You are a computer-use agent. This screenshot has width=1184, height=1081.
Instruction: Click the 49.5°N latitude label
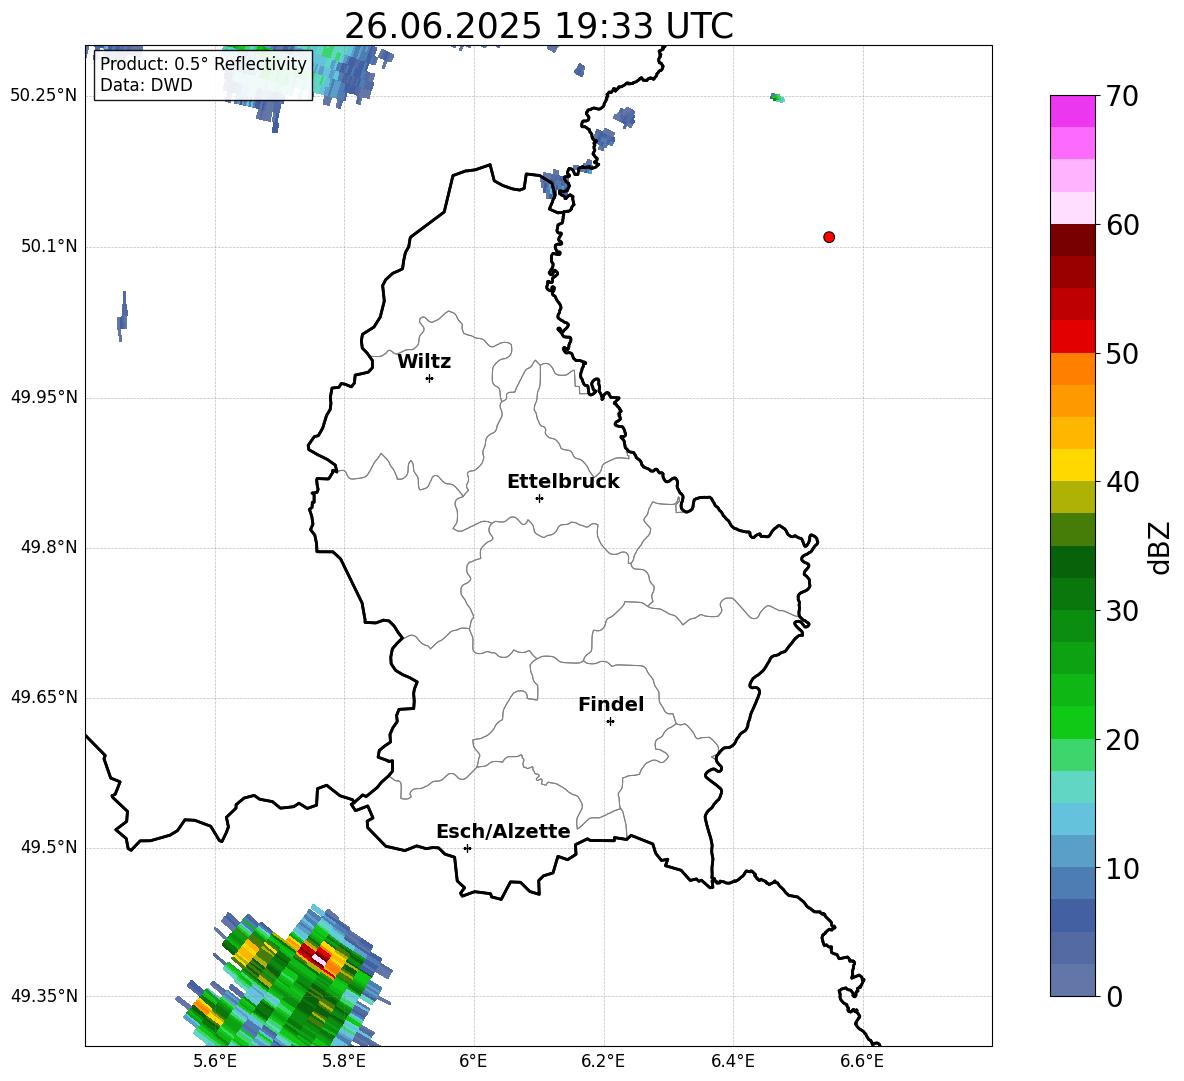pyautogui.click(x=49, y=847)
